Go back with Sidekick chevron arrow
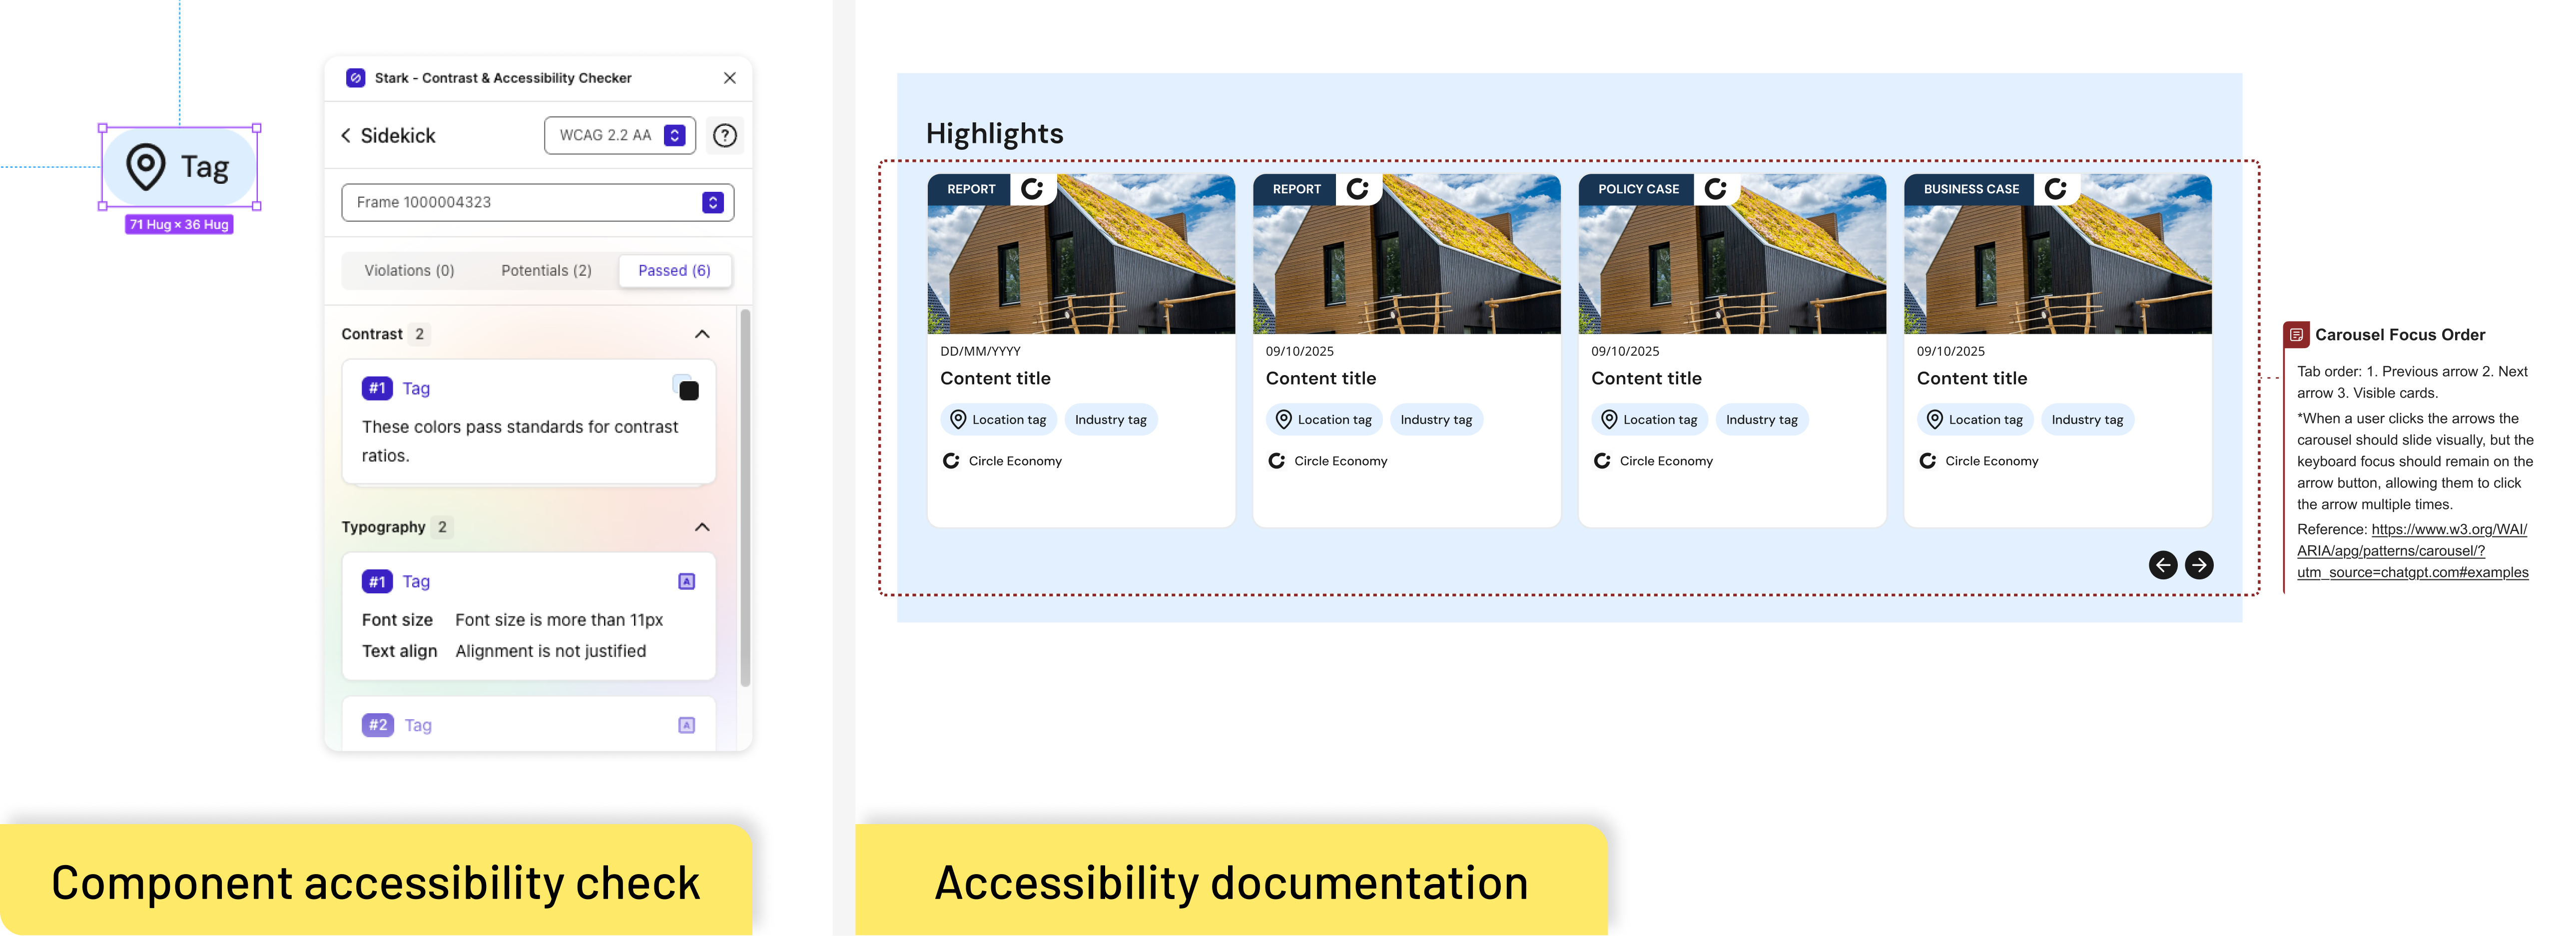 (x=346, y=135)
